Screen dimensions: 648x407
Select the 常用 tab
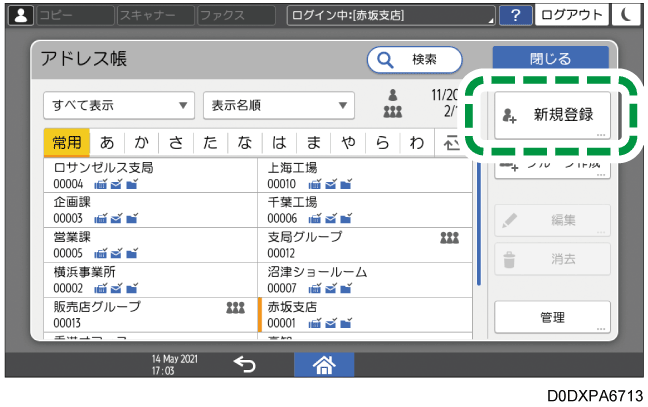(67, 143)
